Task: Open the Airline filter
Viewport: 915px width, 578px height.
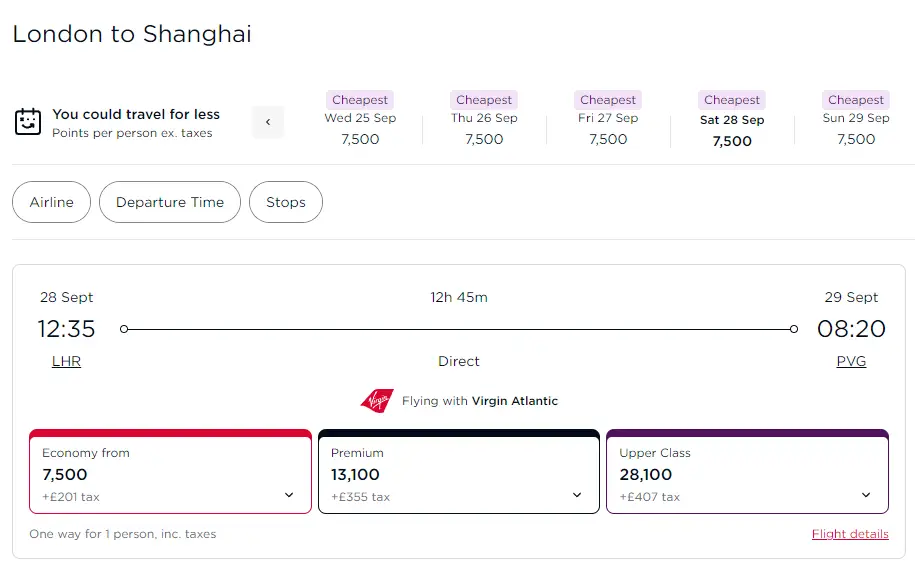Action: 51,202
